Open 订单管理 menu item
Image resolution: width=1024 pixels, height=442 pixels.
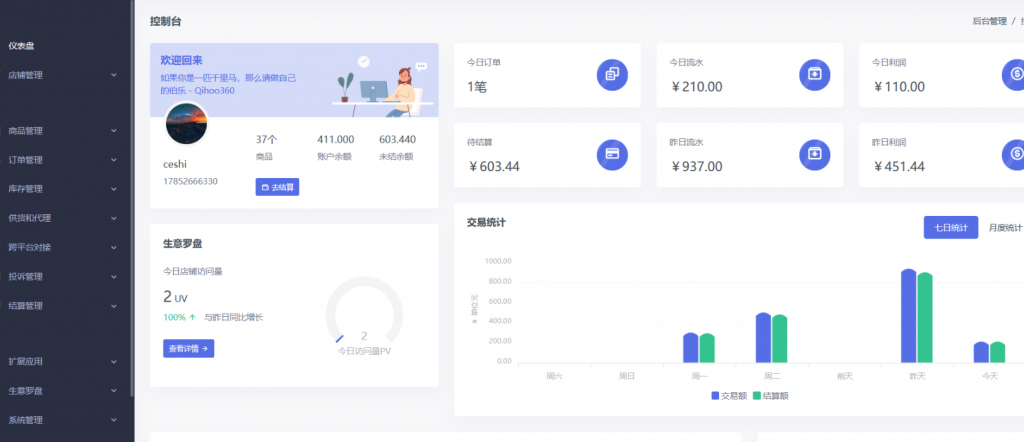(25, 160)
